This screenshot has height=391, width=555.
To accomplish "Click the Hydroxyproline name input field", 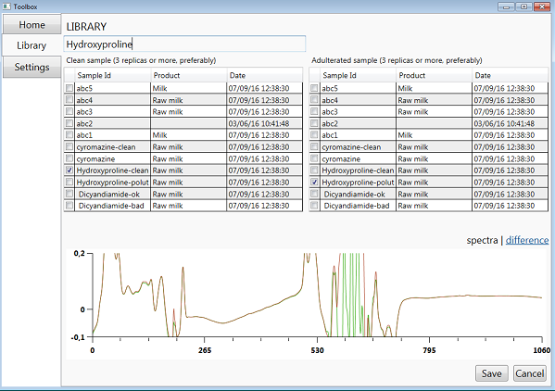I will [x=185, y=44].
